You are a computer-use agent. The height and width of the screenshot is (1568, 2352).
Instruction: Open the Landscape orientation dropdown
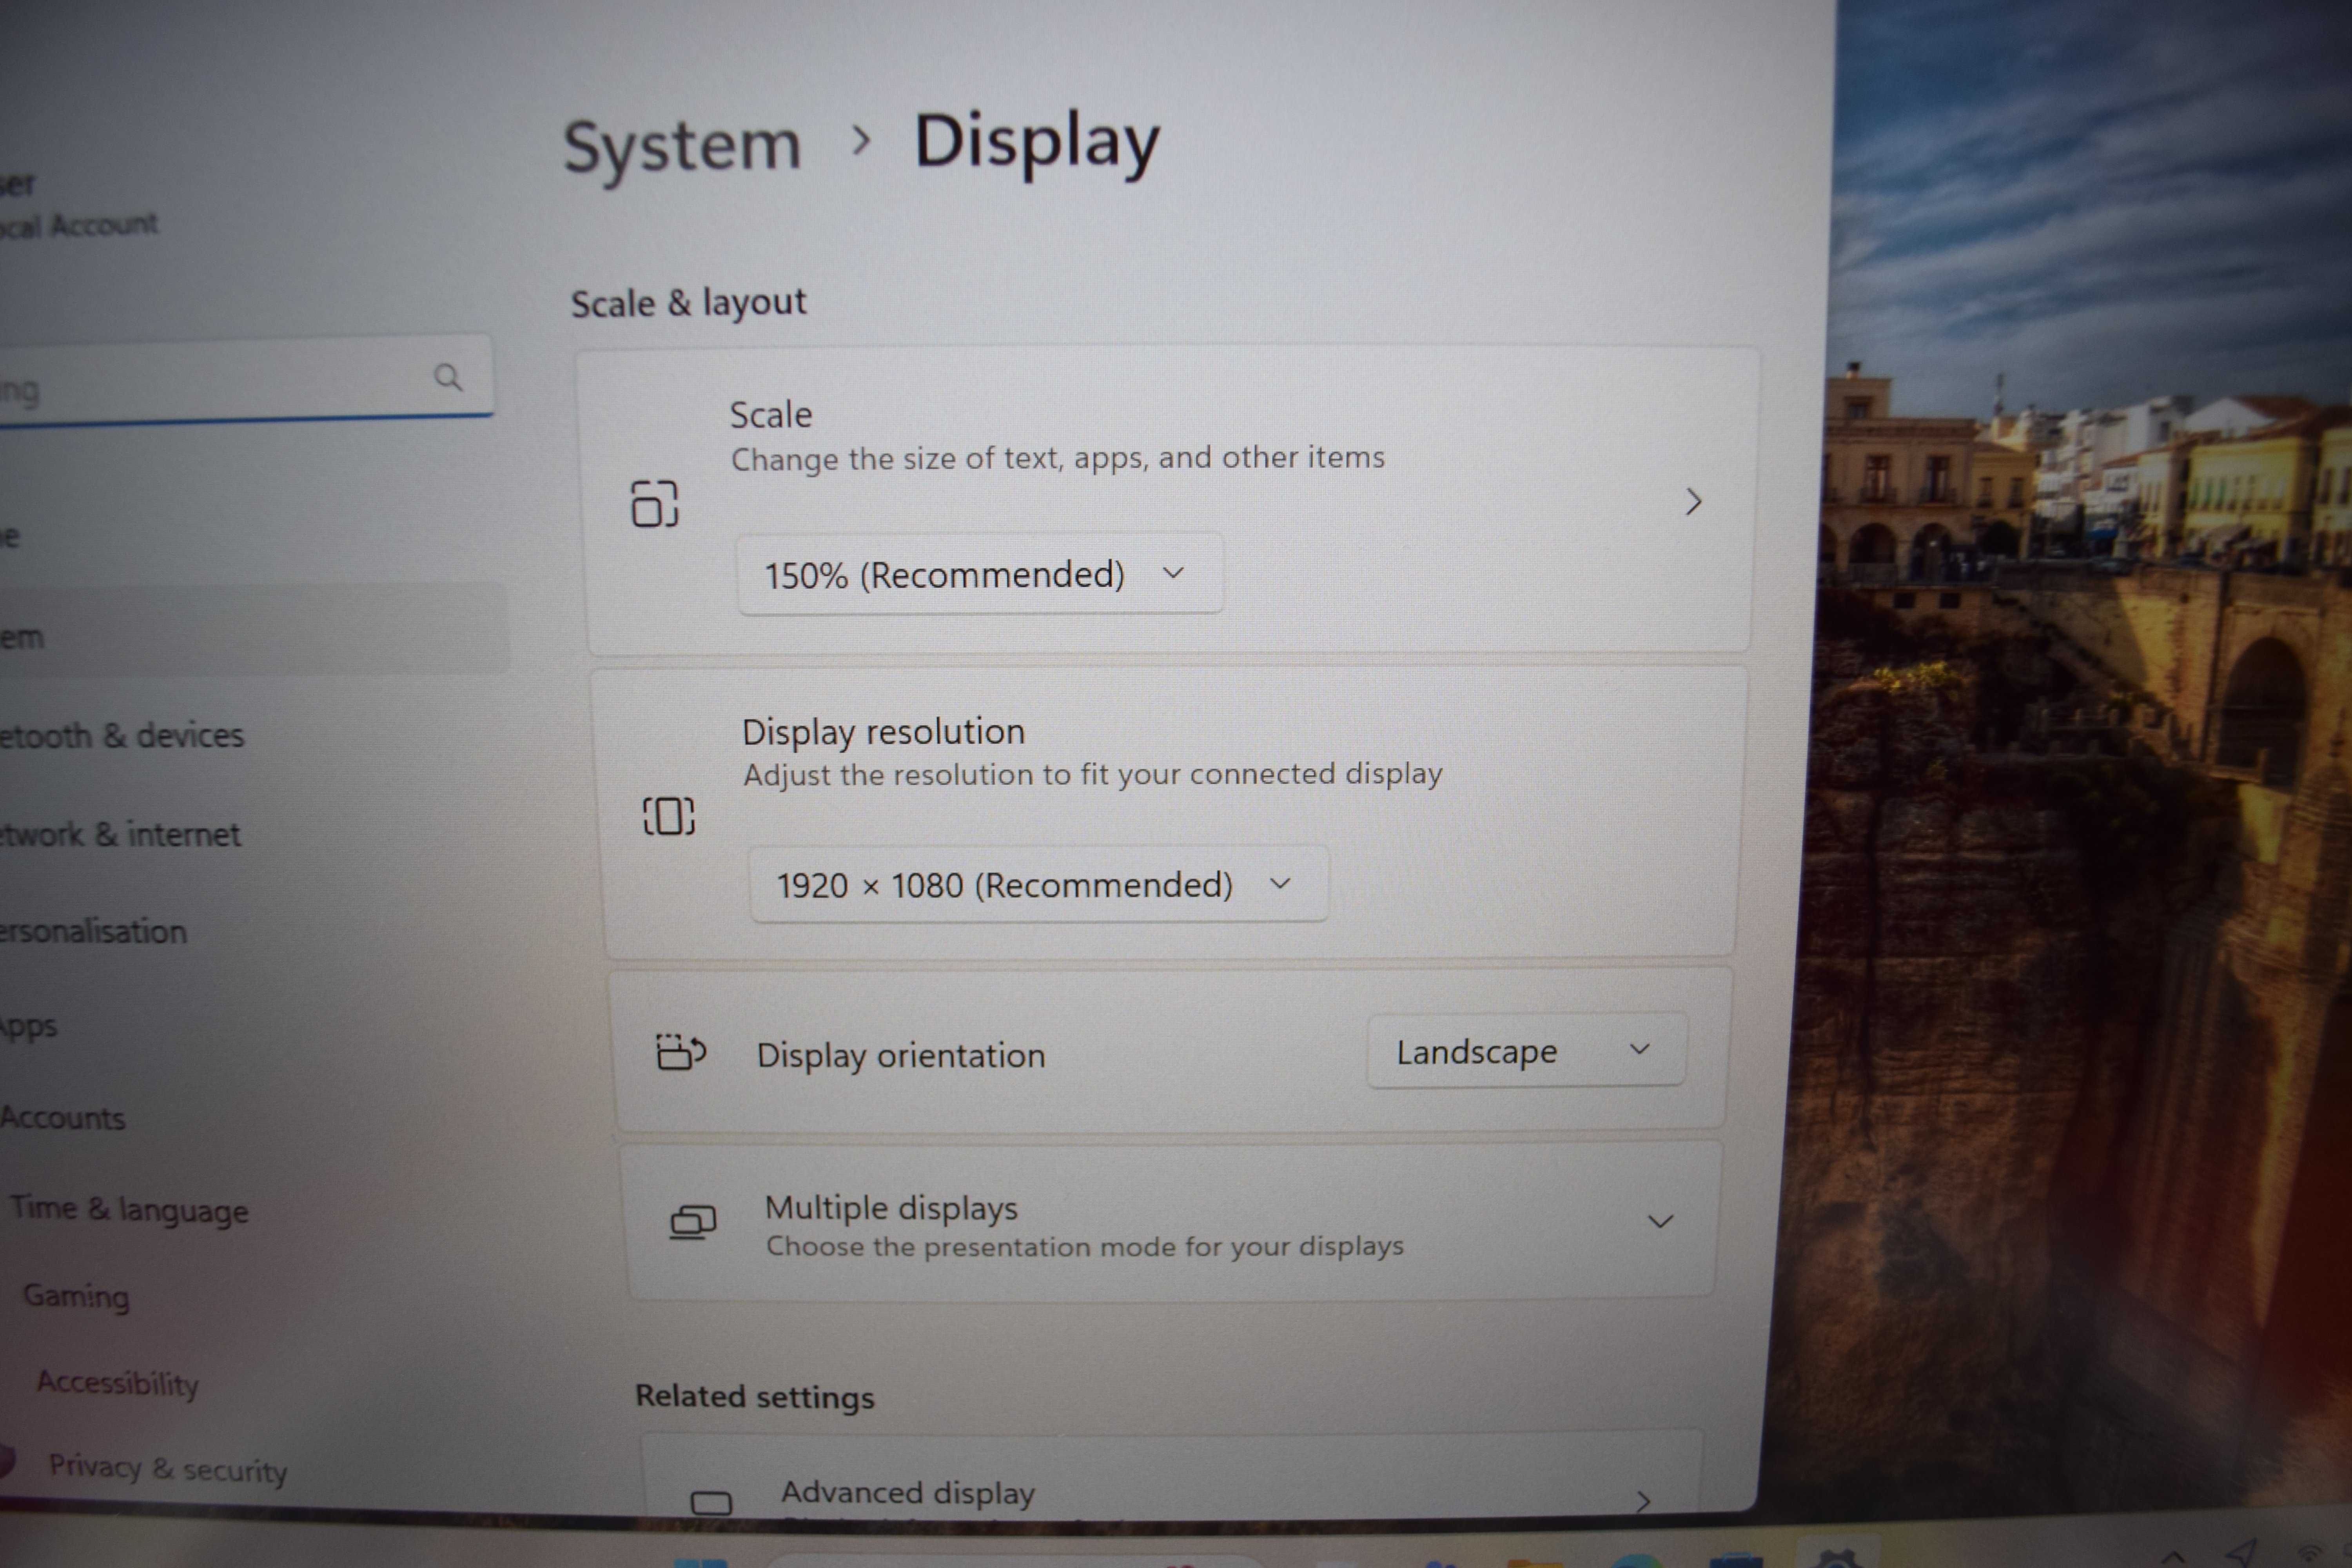pyautogui.click(x=1526, y=1050)
